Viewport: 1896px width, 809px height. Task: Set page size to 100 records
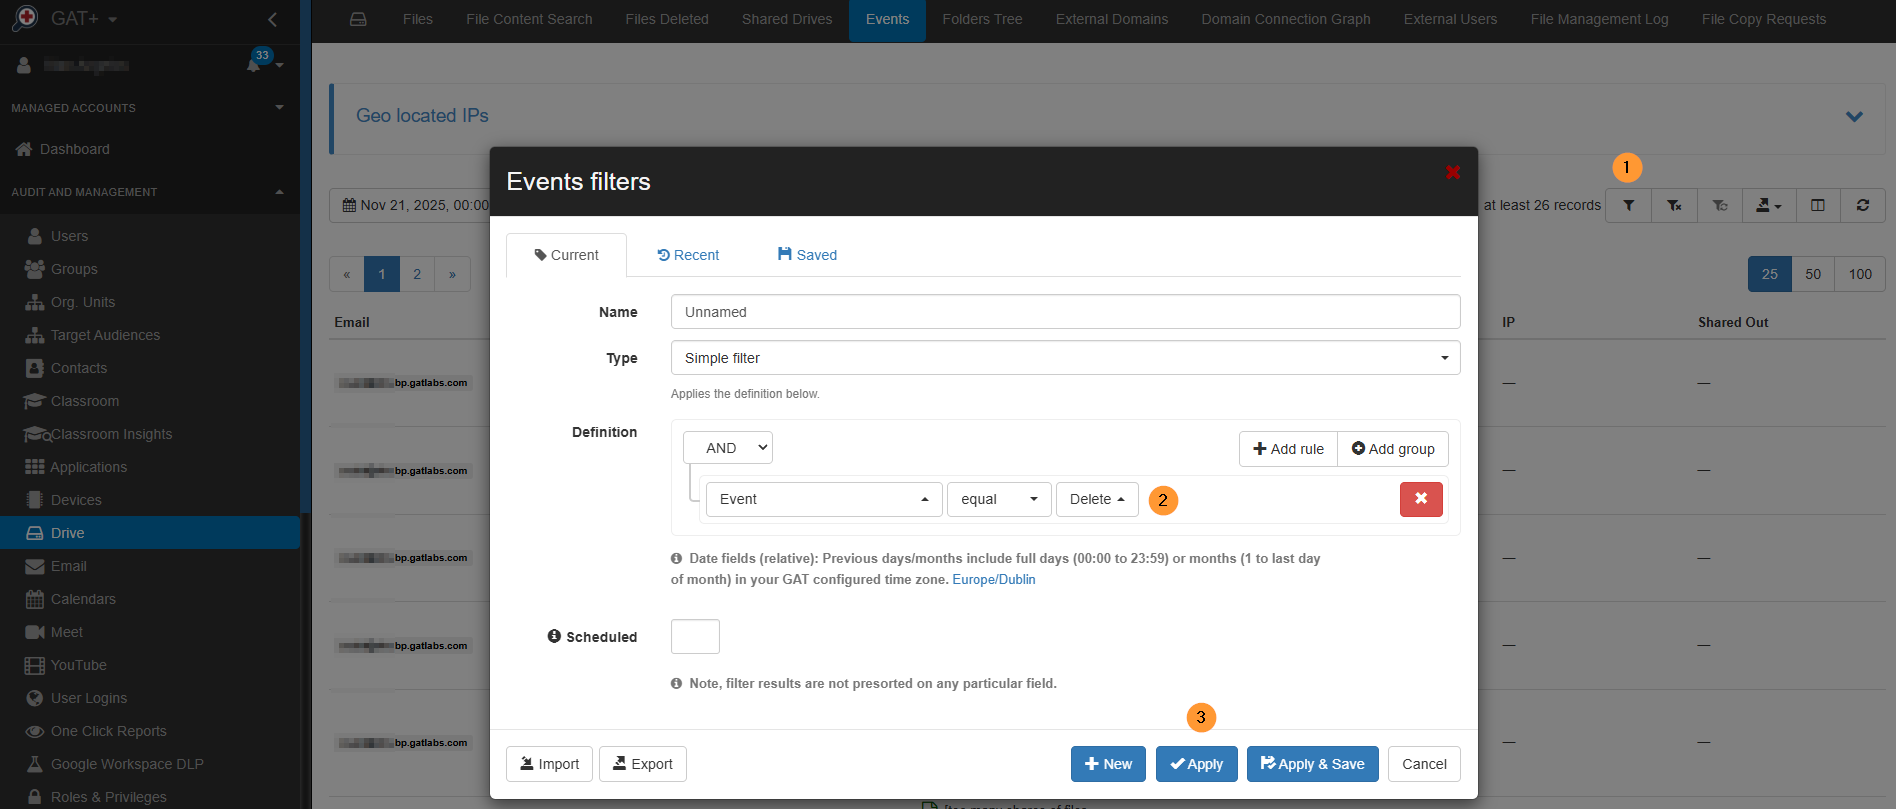[1859, 274]
